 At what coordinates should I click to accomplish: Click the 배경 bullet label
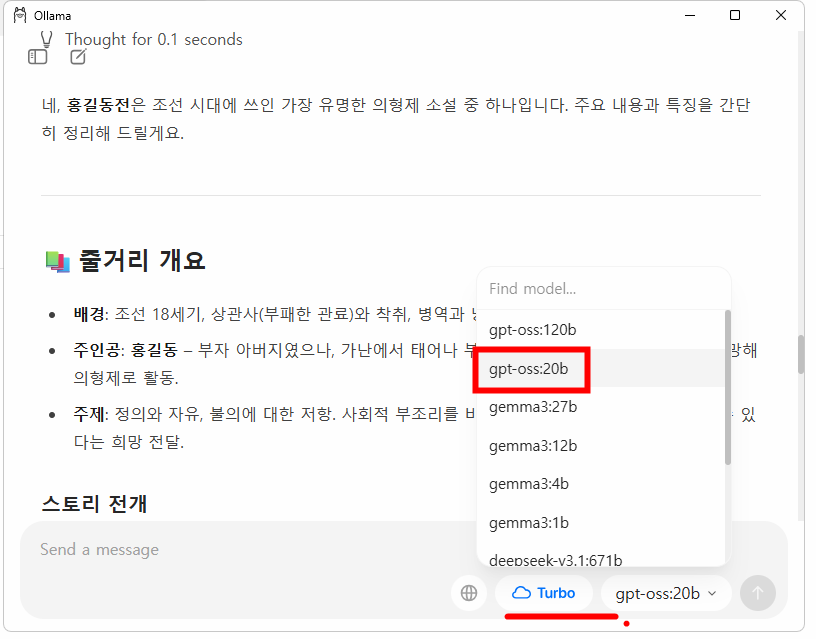coord(90,314)
